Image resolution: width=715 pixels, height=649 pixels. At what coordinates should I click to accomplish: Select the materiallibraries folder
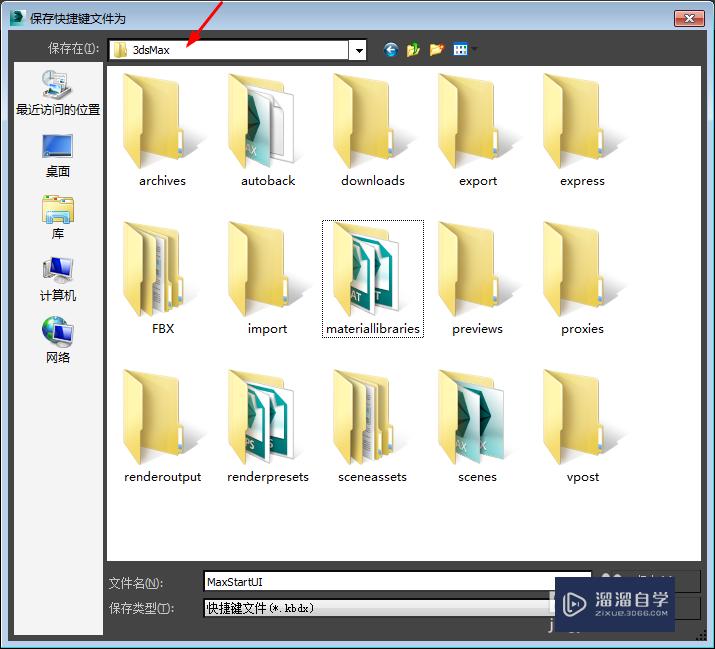pos(373,279)
